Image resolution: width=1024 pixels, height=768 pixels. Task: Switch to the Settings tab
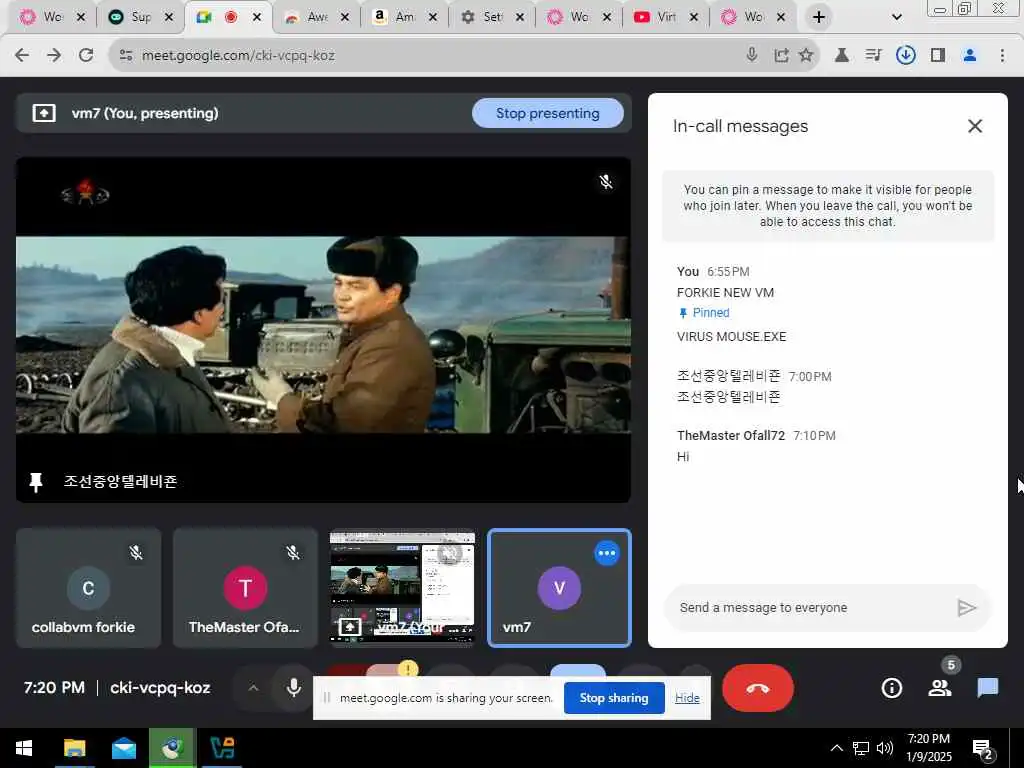pyautogui.click(x=484, y=18)
